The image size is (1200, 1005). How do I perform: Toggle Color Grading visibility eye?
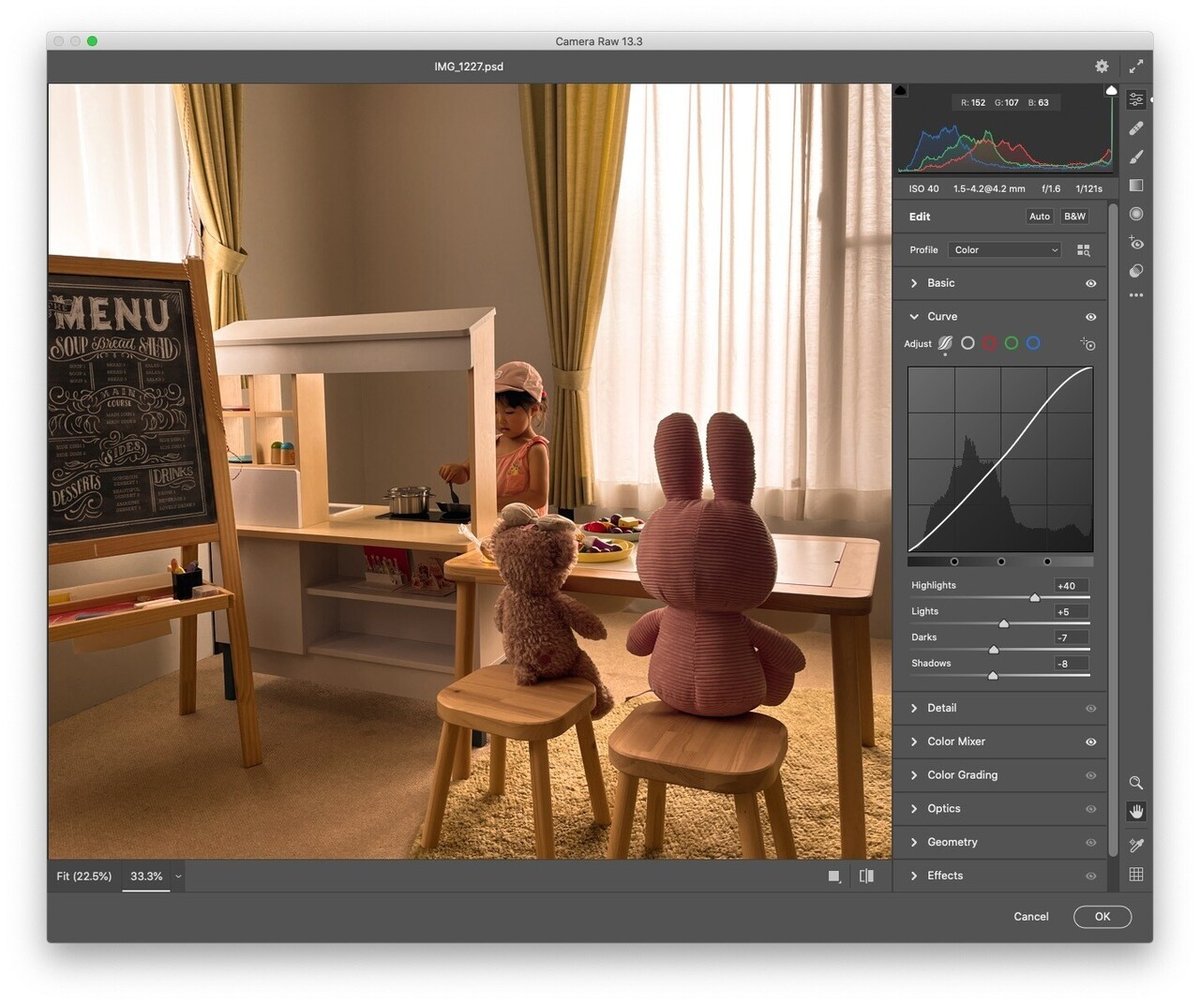coord(1091,776)
